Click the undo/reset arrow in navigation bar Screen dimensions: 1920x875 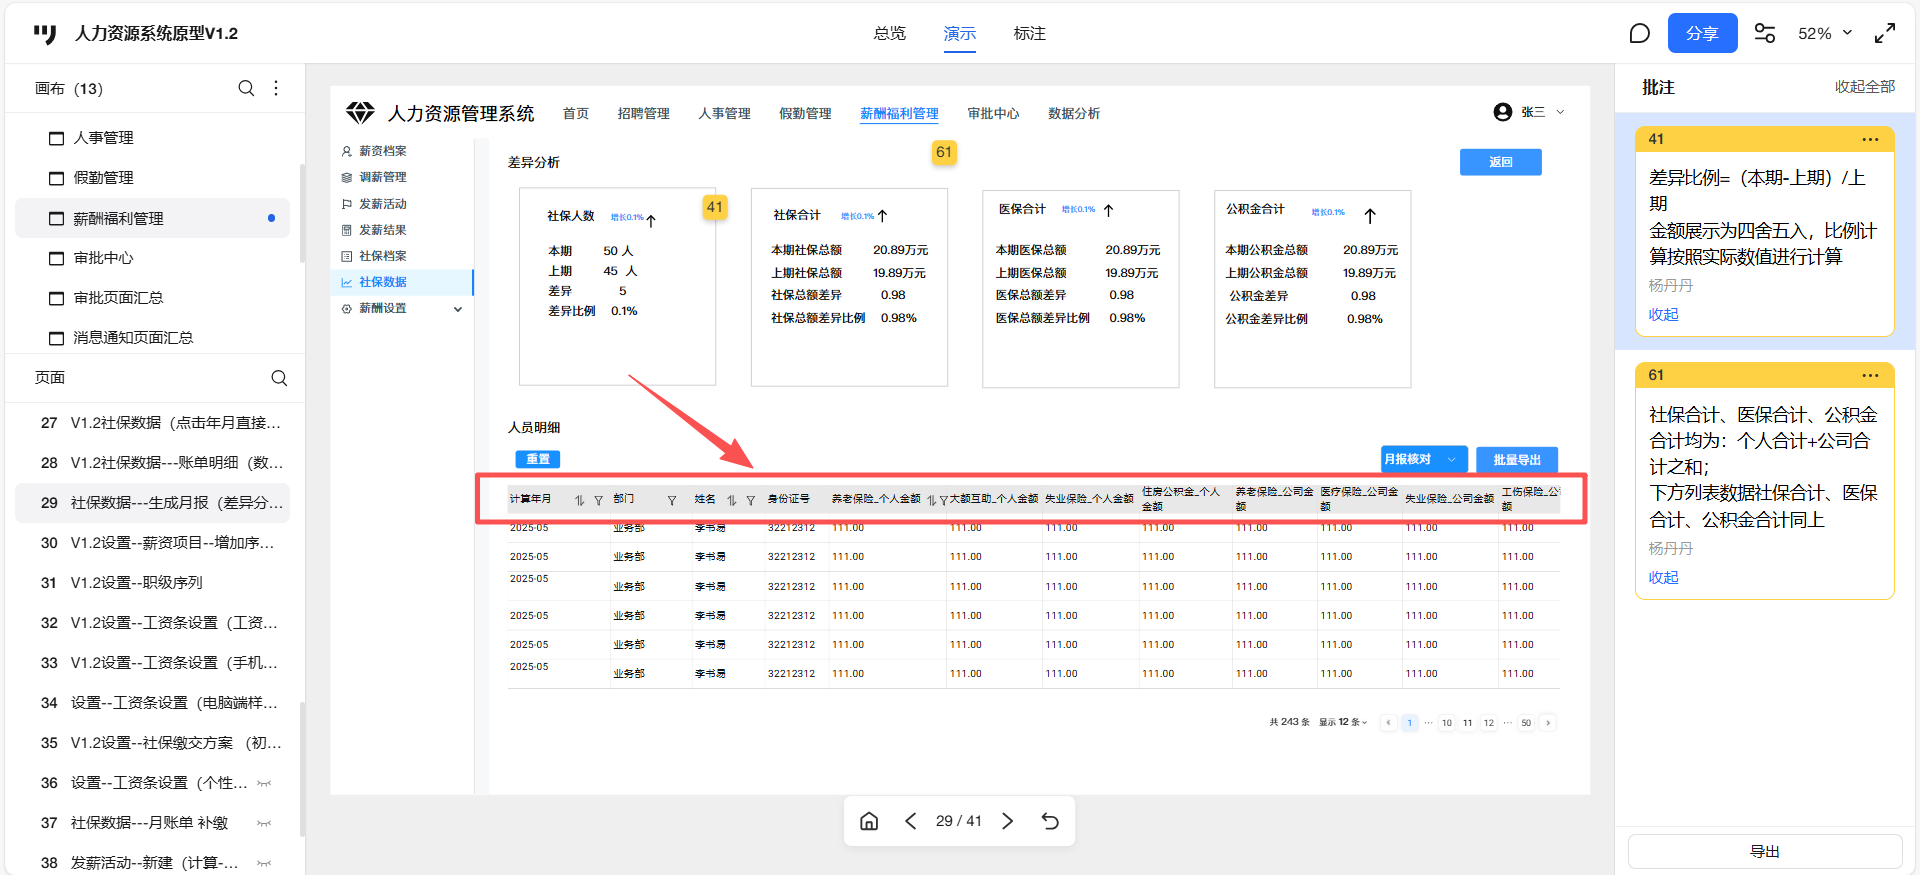[x=1050, y=821]
